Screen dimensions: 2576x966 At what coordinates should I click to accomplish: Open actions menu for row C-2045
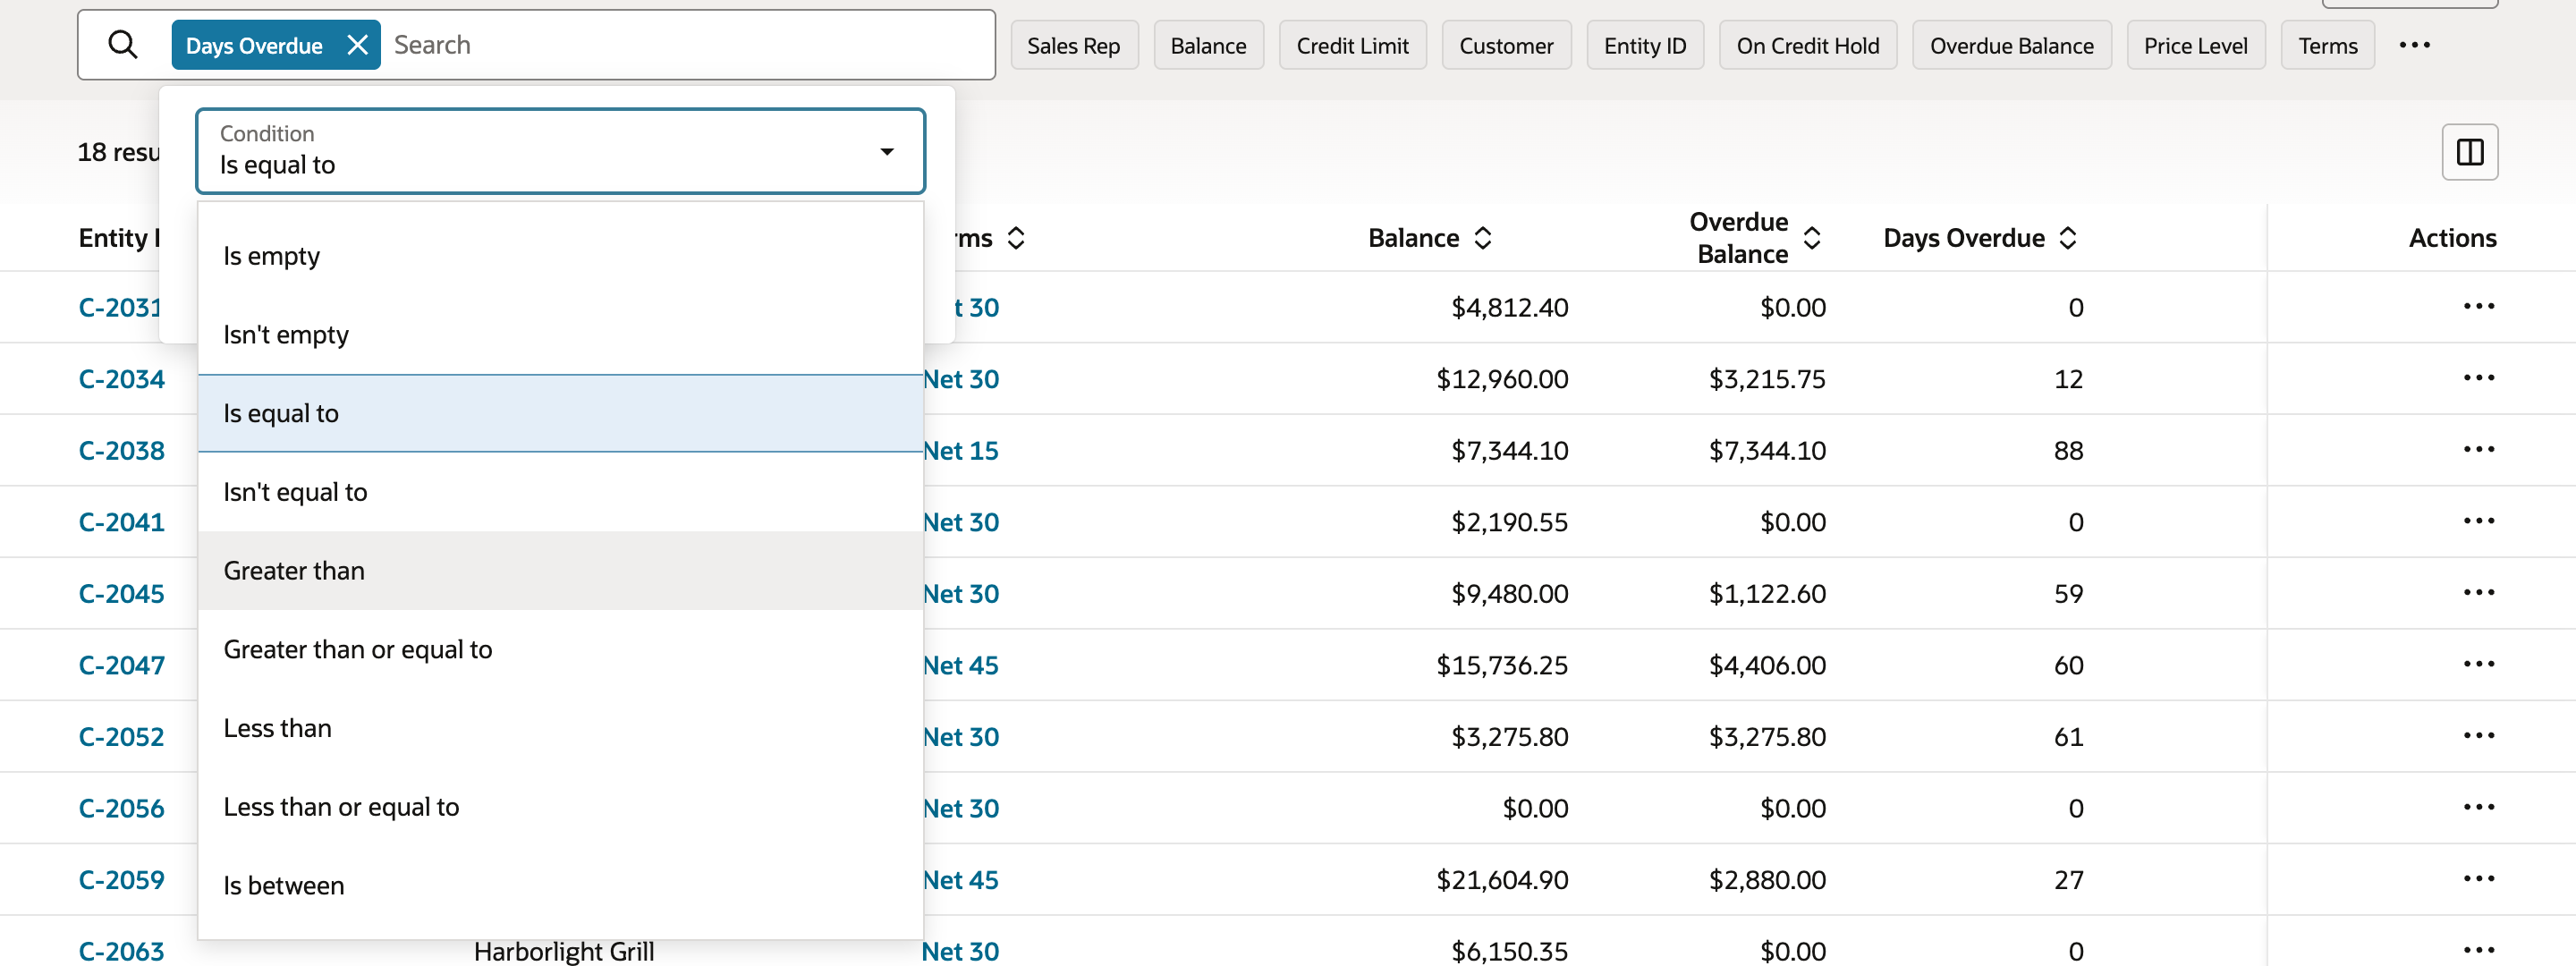[2478, 592]
